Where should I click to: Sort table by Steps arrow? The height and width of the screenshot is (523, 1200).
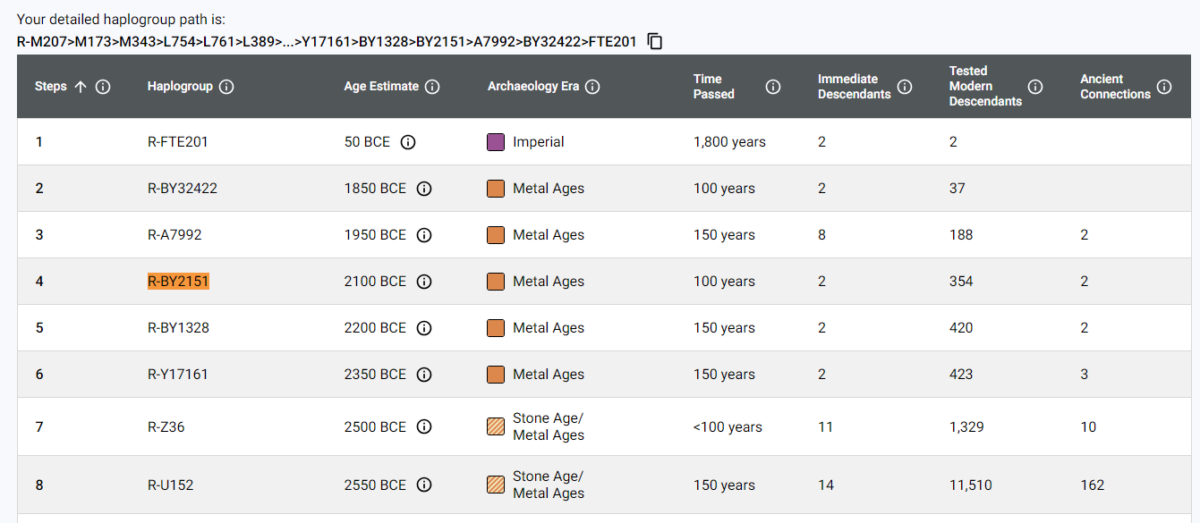pos(81,87)
